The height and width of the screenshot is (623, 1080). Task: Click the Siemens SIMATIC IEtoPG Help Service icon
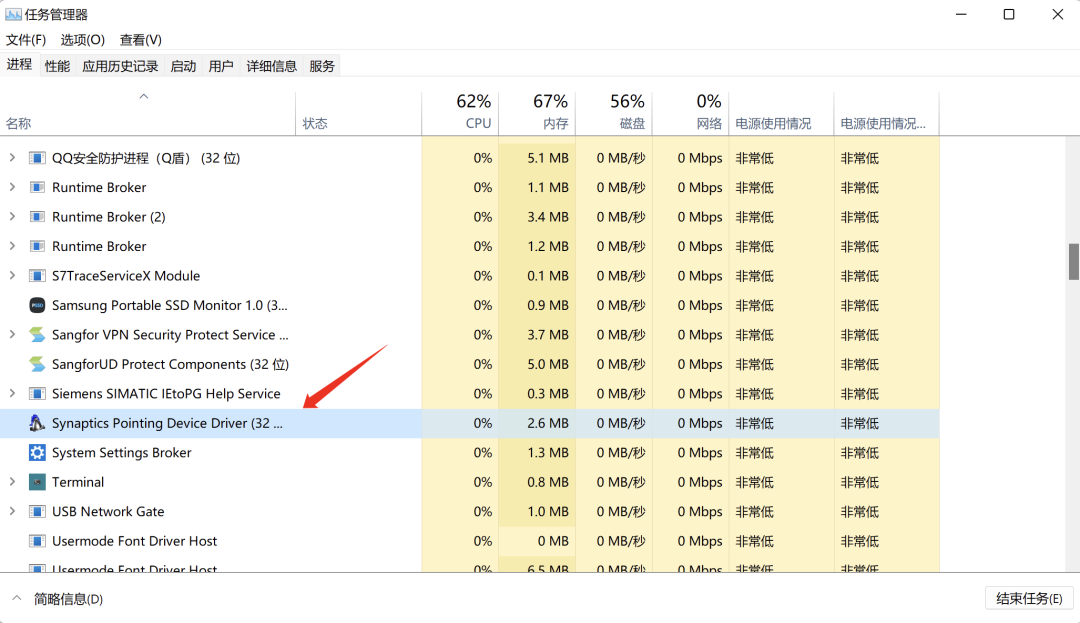37,394
